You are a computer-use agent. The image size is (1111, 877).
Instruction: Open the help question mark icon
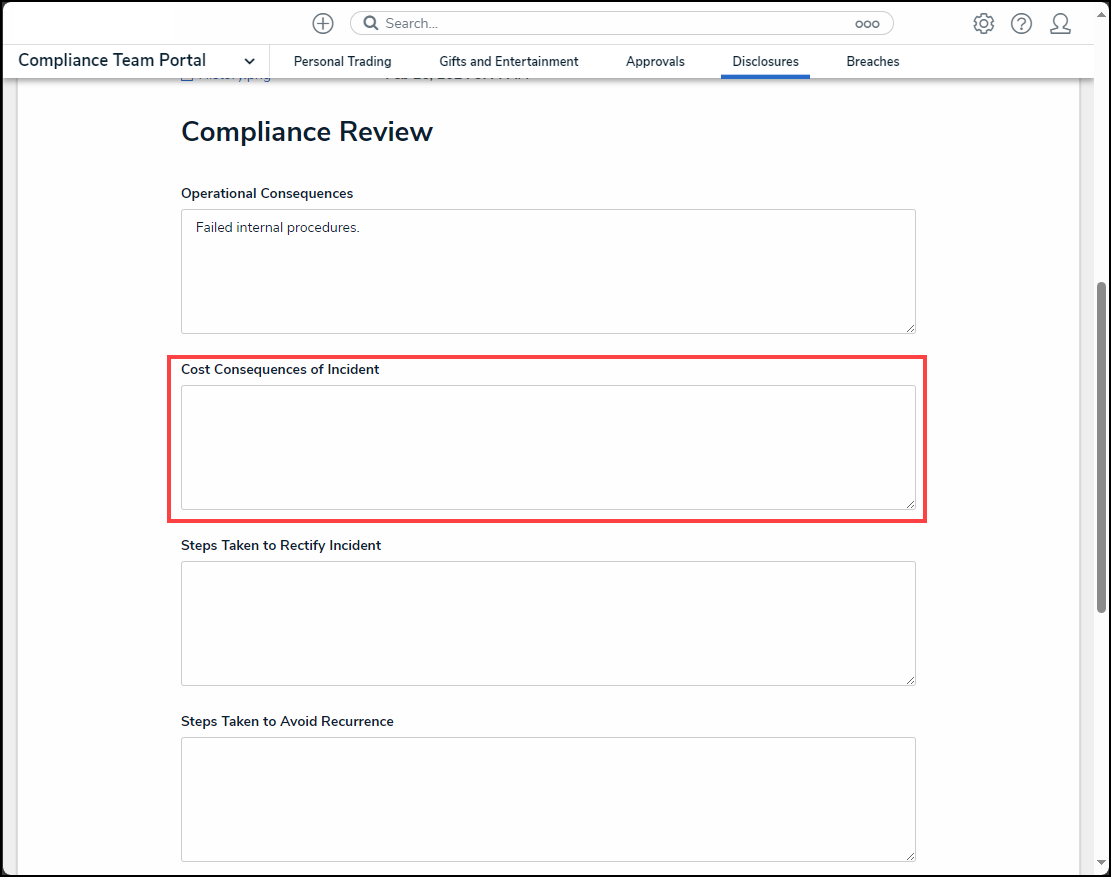click(1021, 23)
